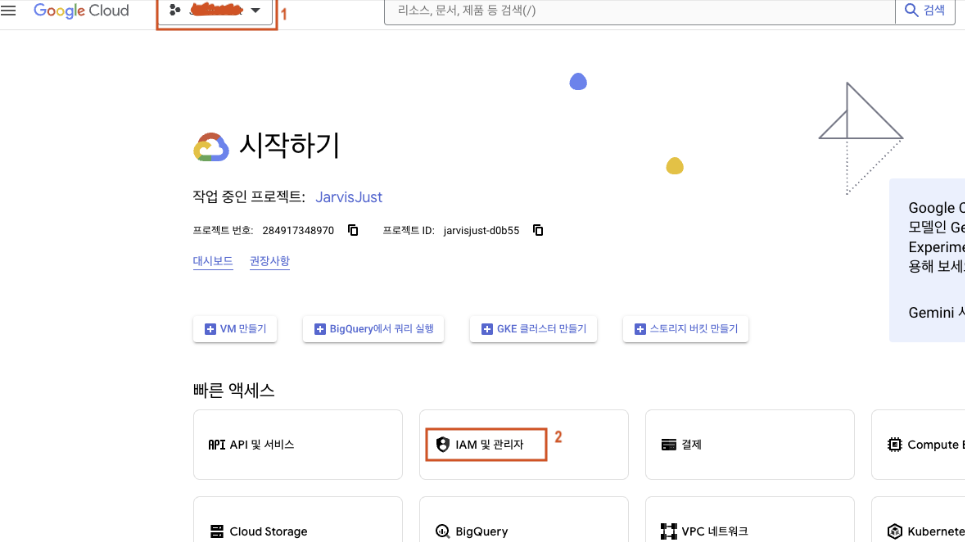The width and height of the screenshot is (965, 542).
Task: Open the JarvisJust project link
Action: [349, 197]
